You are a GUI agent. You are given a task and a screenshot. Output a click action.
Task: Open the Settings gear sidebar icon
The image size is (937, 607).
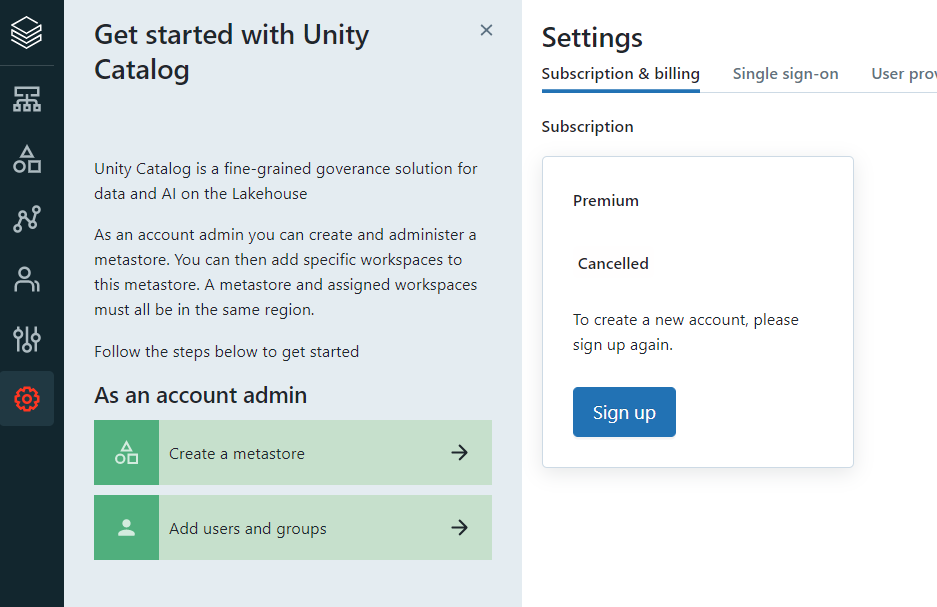coord(27,398)
